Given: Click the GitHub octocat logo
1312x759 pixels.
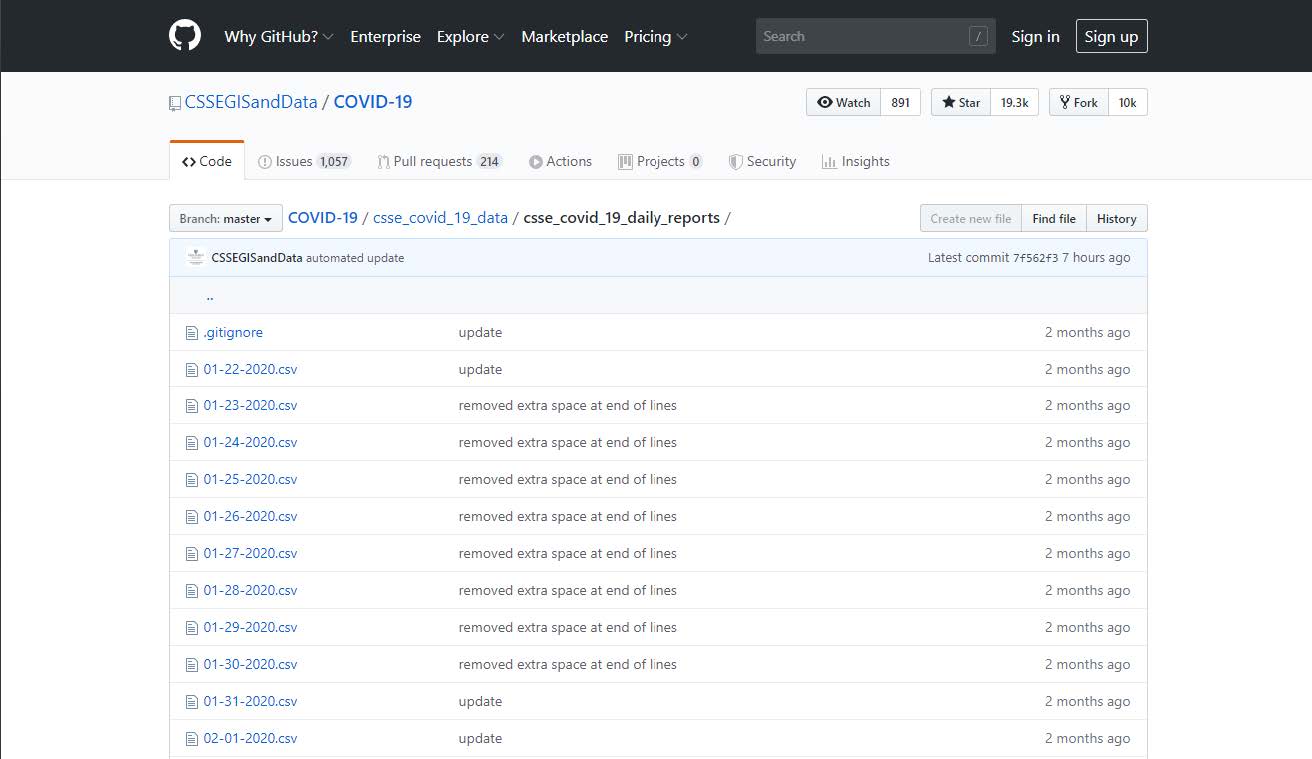Looking at the screenshot, I should pos(185,36).
